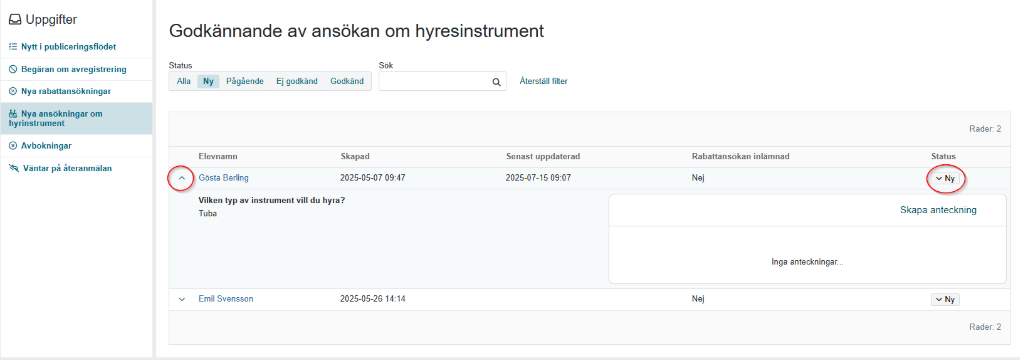Select the Ej godkänd status filter
The height and width of the screenshot is (360, 1020).
(297, 81)
